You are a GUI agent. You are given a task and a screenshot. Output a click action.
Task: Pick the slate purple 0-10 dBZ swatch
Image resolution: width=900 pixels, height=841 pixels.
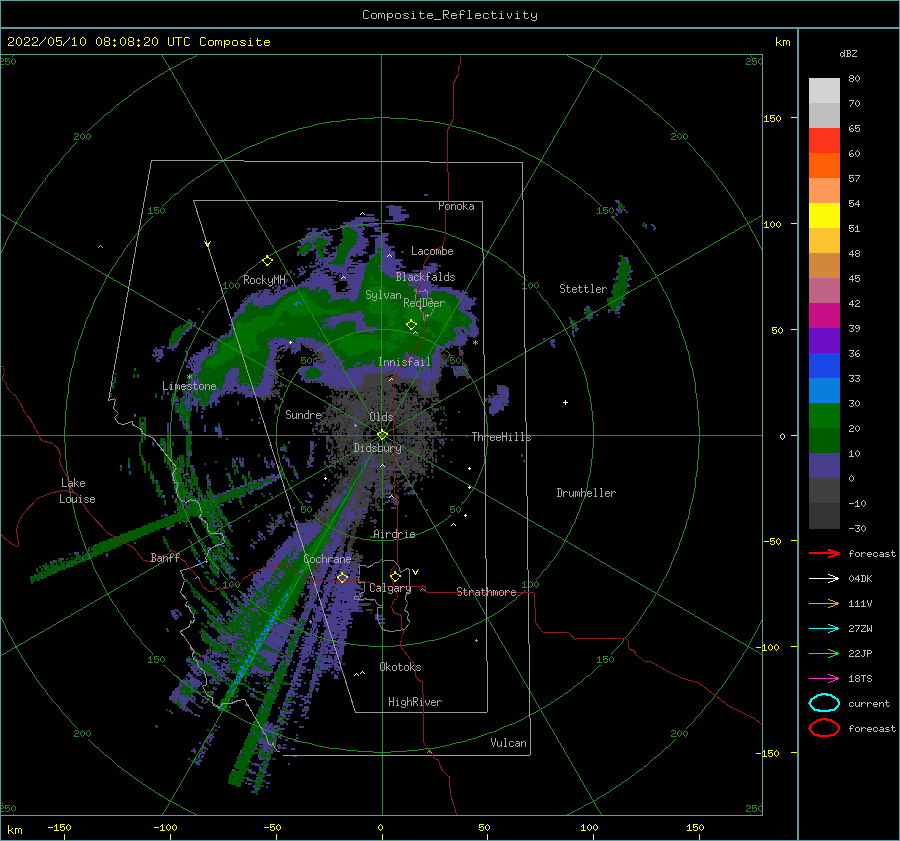tap(824, 466)
